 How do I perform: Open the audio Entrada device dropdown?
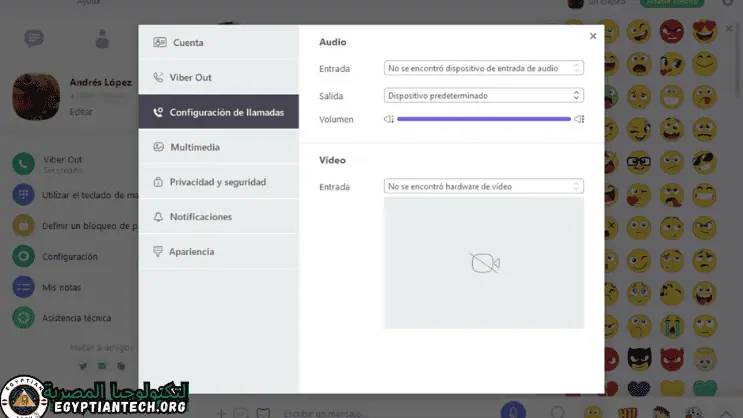[483, 68]
